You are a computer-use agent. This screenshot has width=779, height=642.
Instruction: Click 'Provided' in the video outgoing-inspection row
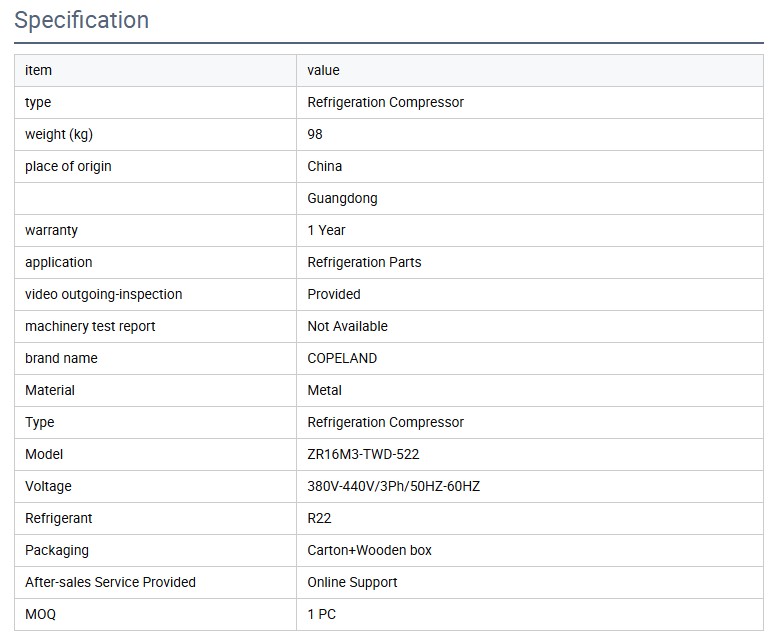334,294
